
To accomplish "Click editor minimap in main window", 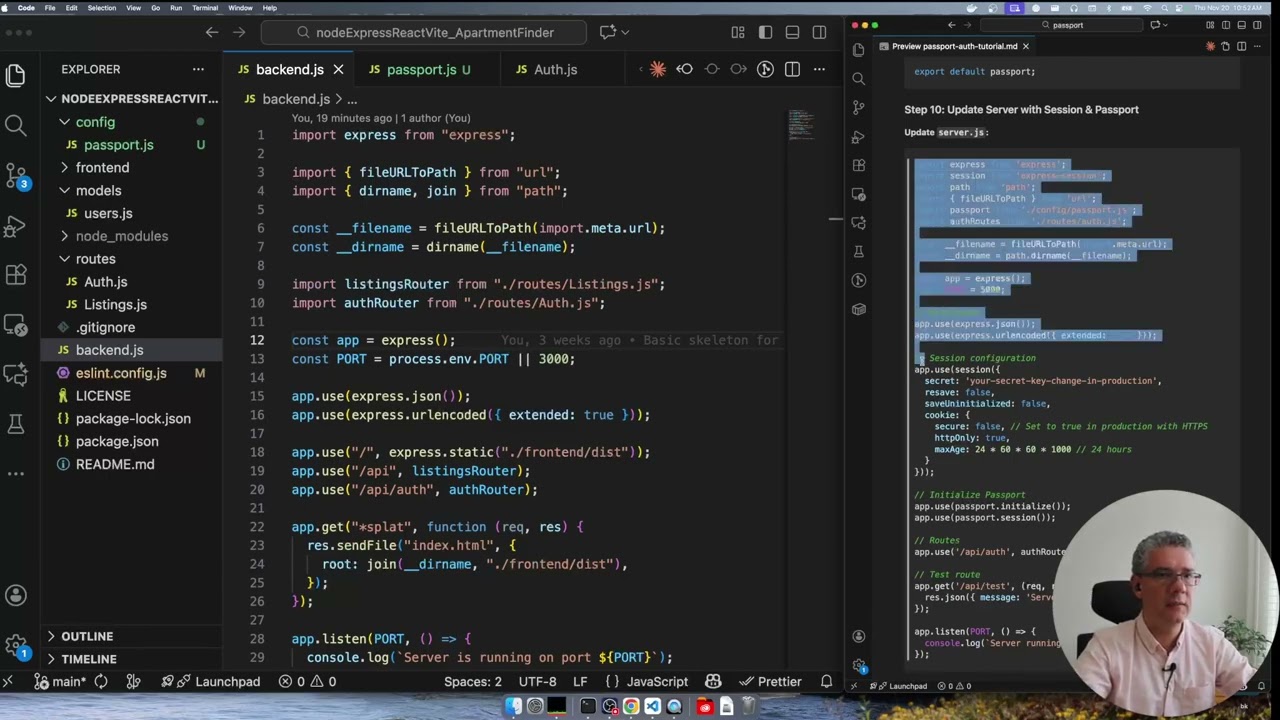I will [802, 124].
